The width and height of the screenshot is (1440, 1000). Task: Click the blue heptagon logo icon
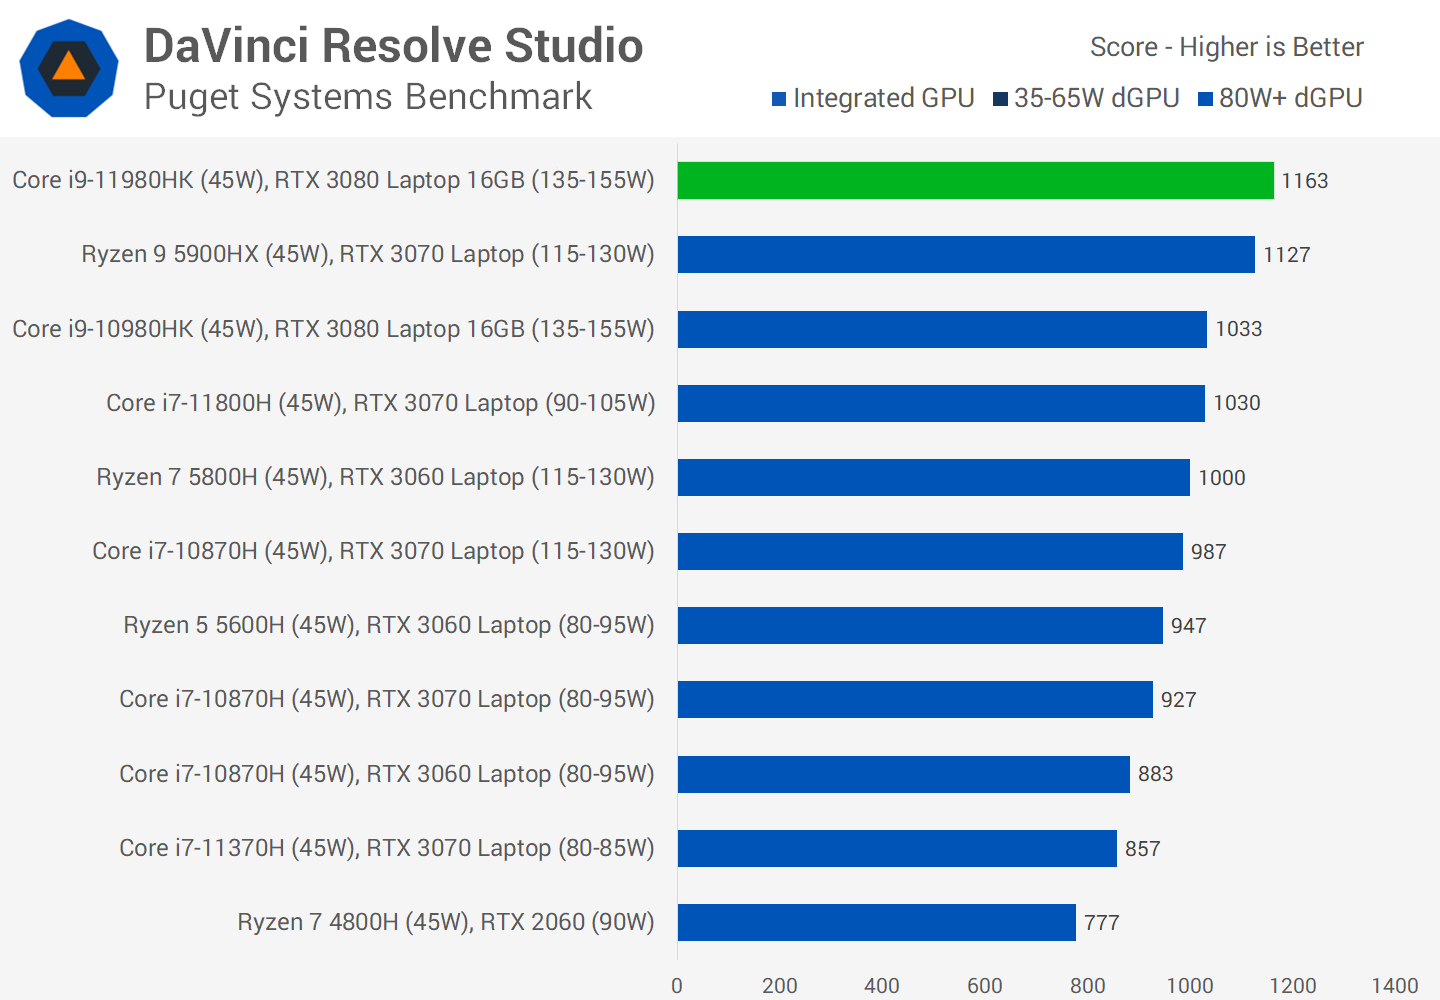(x=69, y=69)
